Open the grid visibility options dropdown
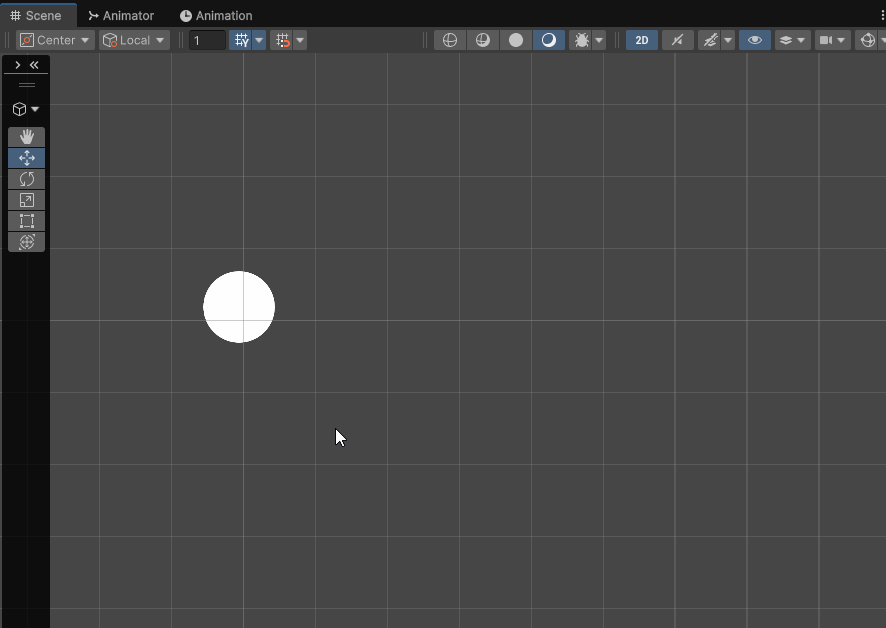Viewport: 886px width, 628px height. click(259, 40)
